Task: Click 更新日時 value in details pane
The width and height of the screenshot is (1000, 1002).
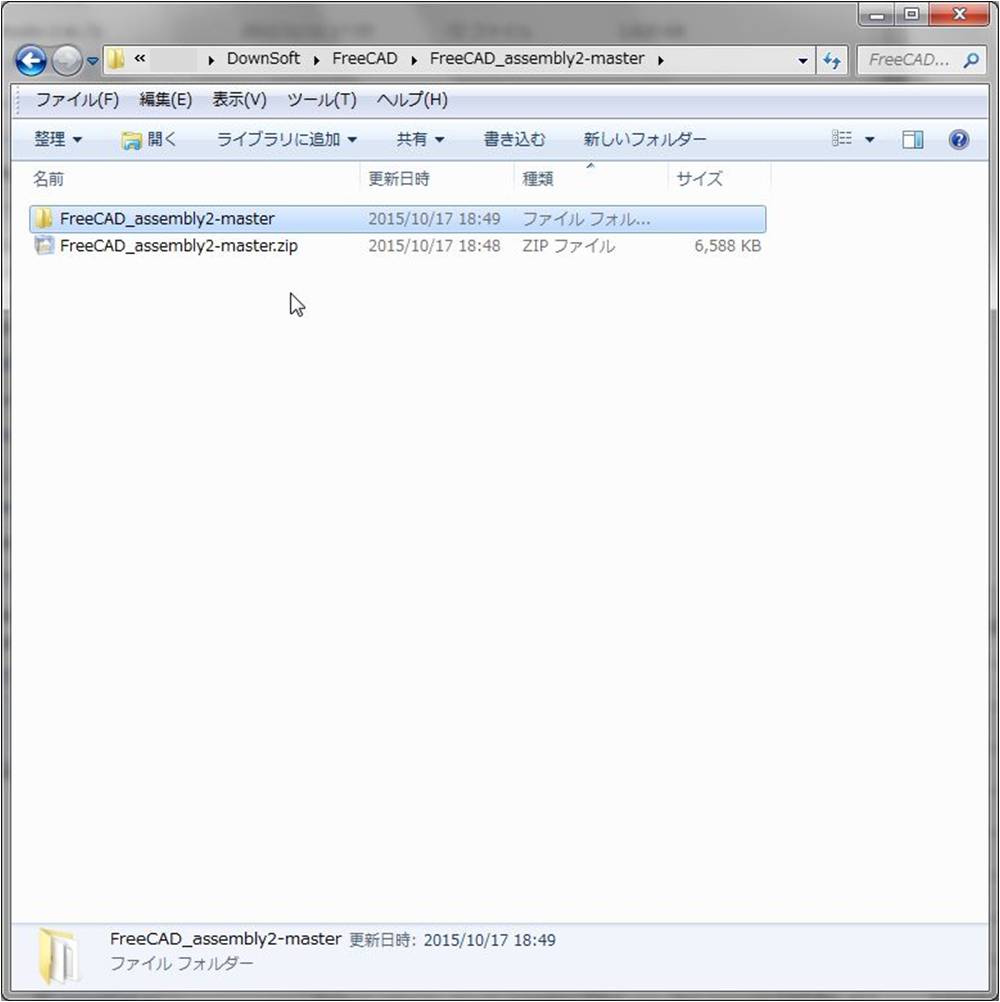Action: pyautogui.click(x=489, y=940)
